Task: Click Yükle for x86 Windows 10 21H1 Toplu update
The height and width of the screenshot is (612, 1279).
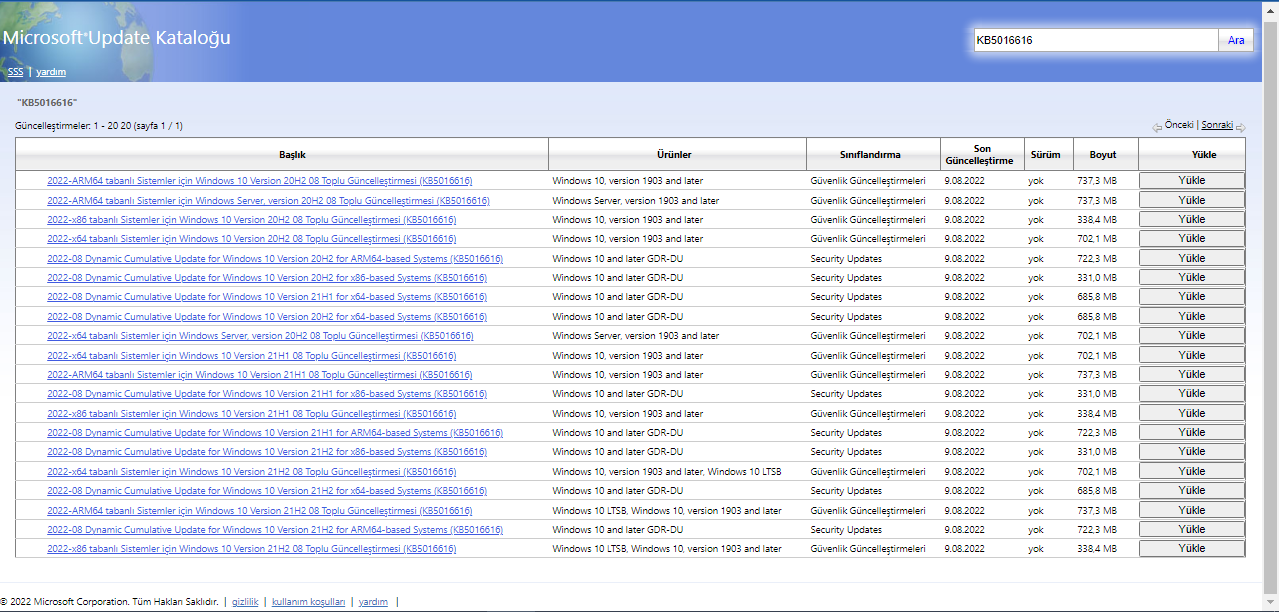Action: 1192,413
